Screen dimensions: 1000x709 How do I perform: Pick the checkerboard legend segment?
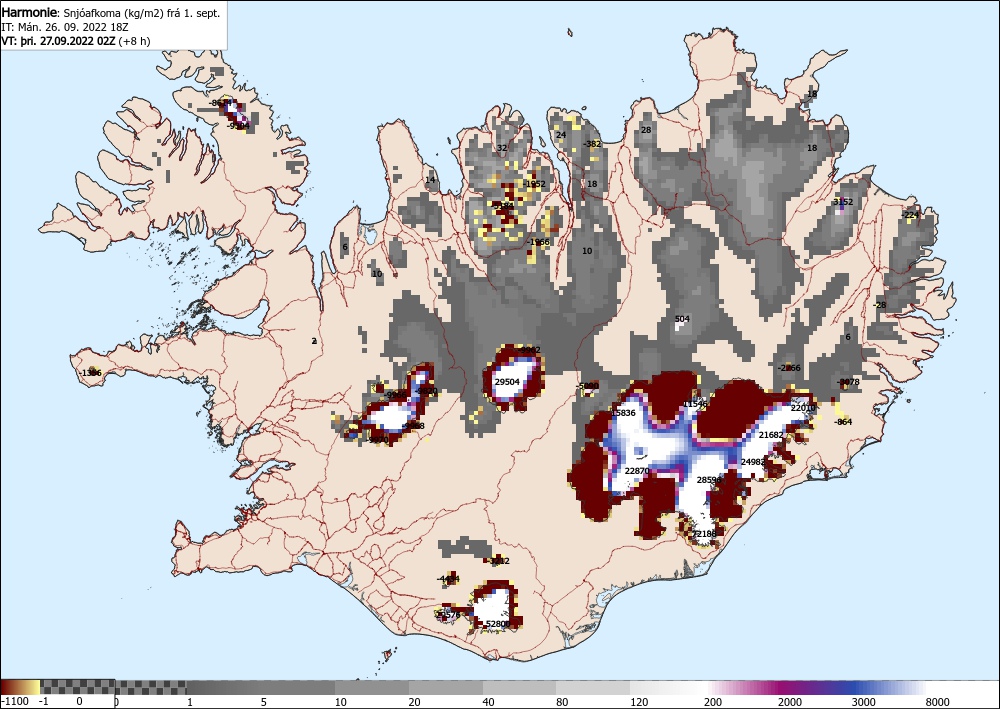[x=114, y=687]
